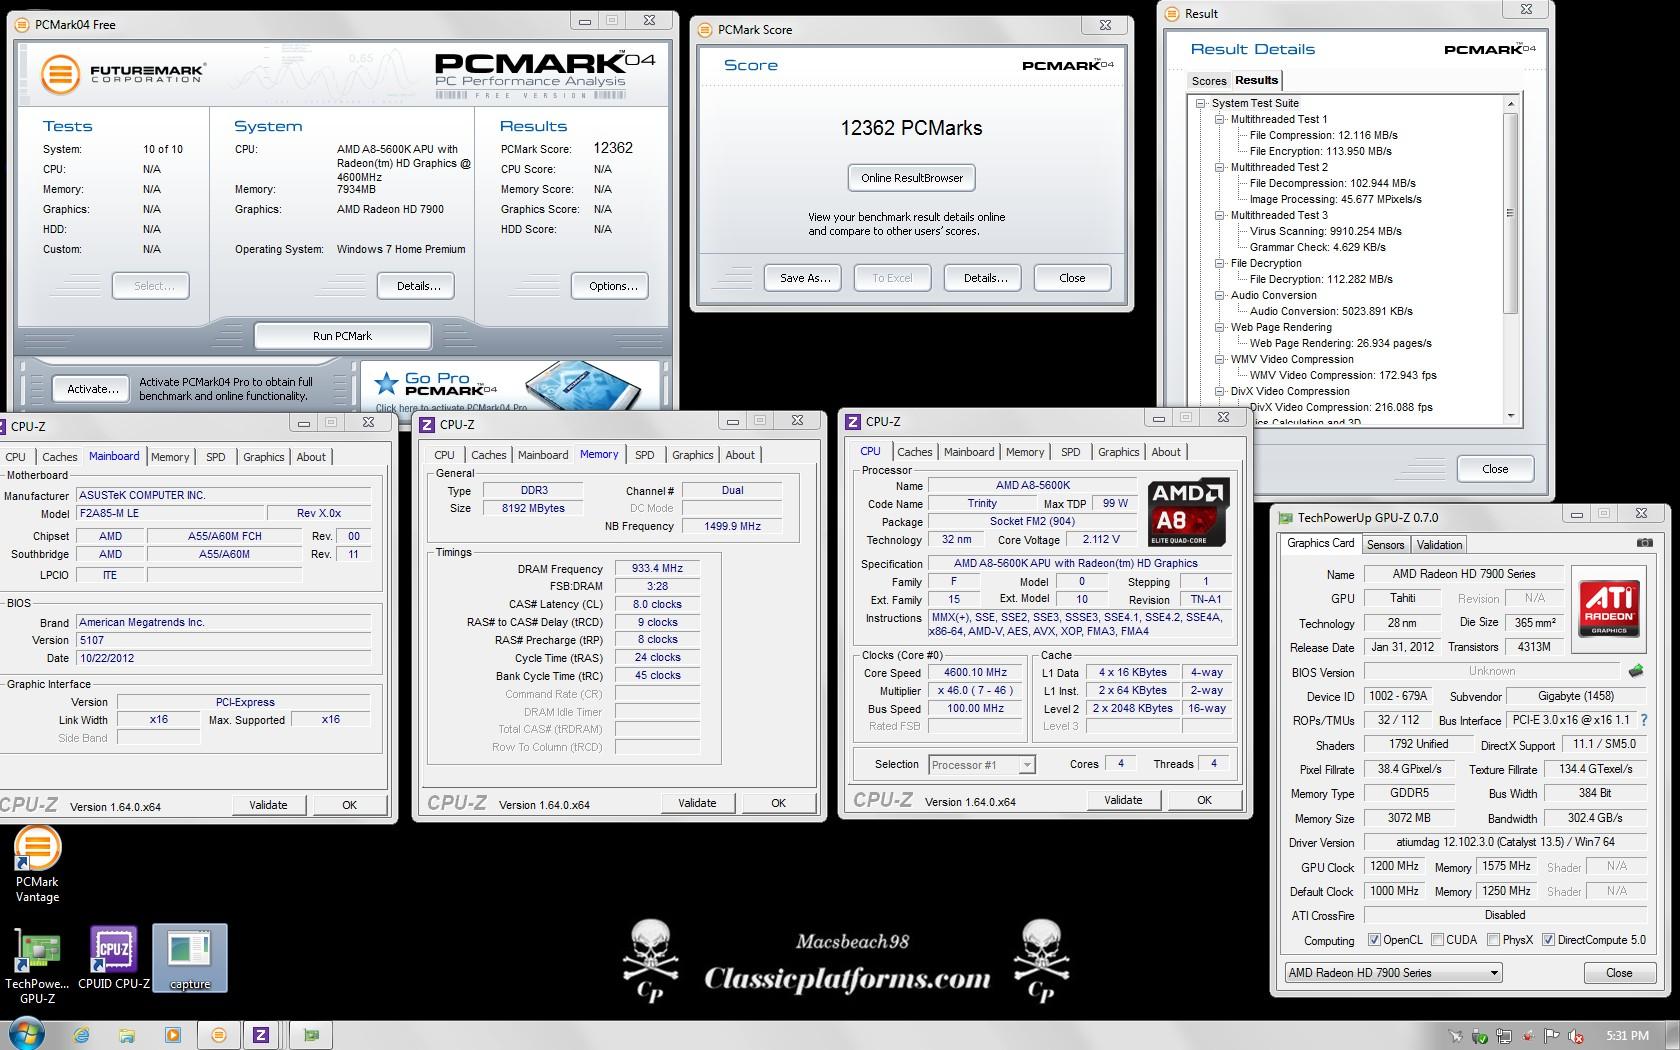Toggle OpenCL checkbox in GPU-Z

[x=1374, y=940]
